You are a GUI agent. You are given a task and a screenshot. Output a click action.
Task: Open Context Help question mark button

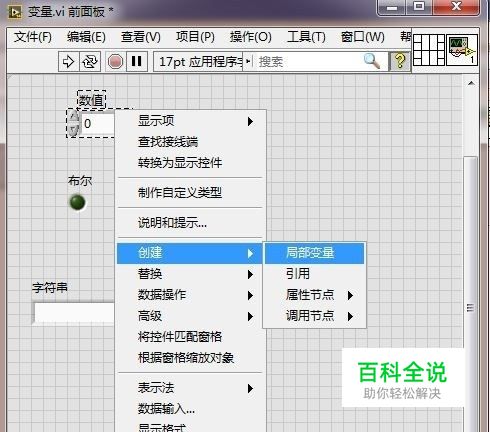pyautogui.click(x=399, y=62)
